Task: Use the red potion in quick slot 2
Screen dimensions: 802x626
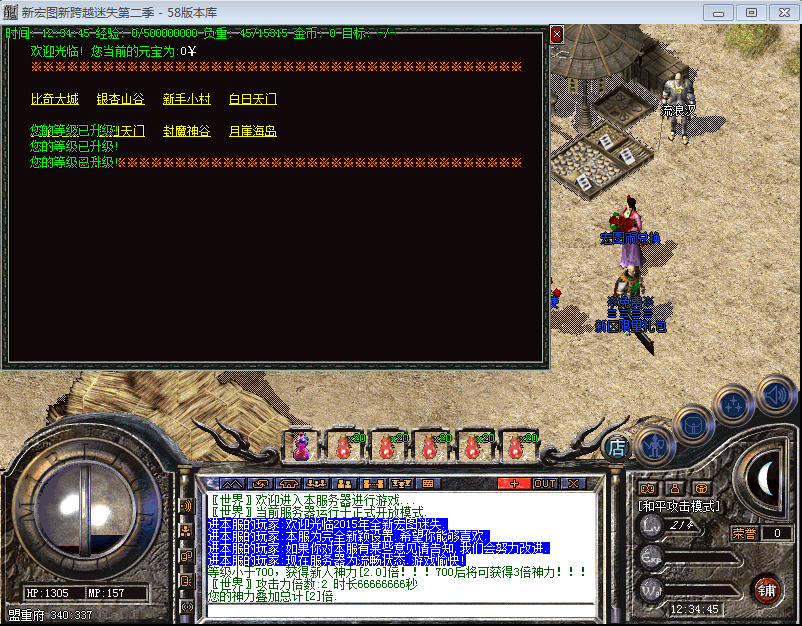Action: coord(344,446)
